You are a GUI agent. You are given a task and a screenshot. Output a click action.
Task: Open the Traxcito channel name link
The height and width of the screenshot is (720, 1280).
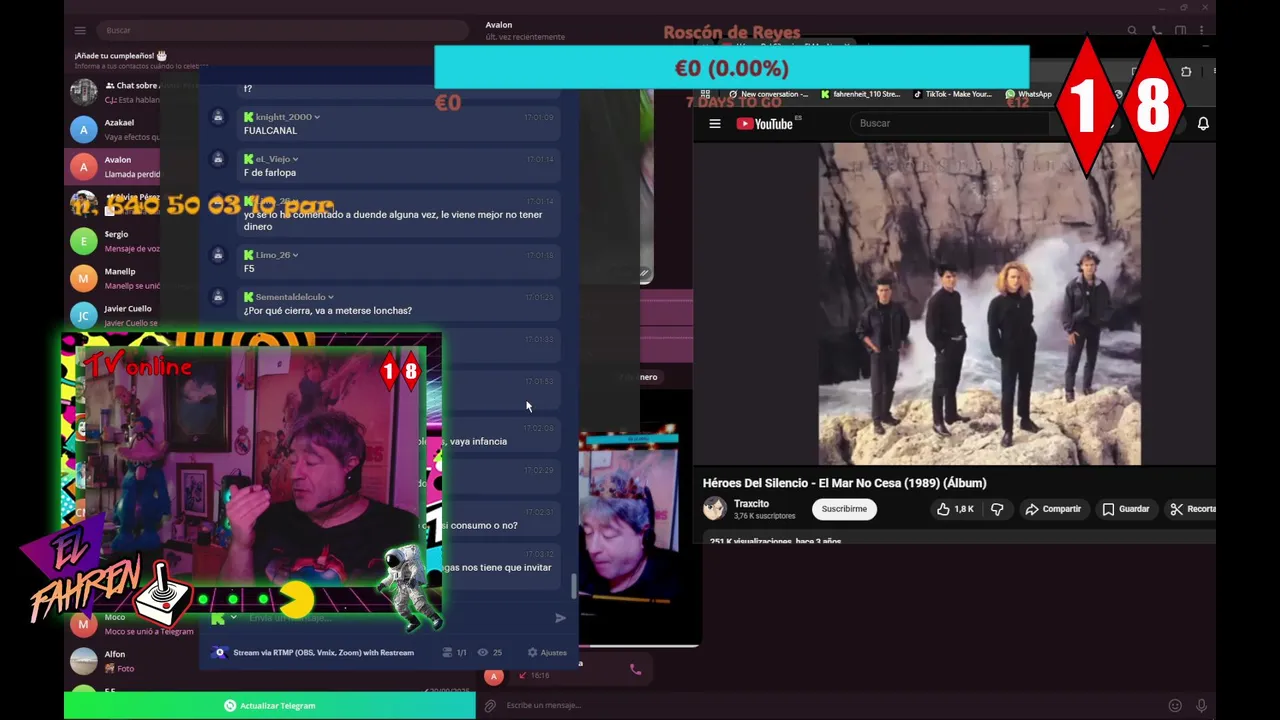click(751, 504)
